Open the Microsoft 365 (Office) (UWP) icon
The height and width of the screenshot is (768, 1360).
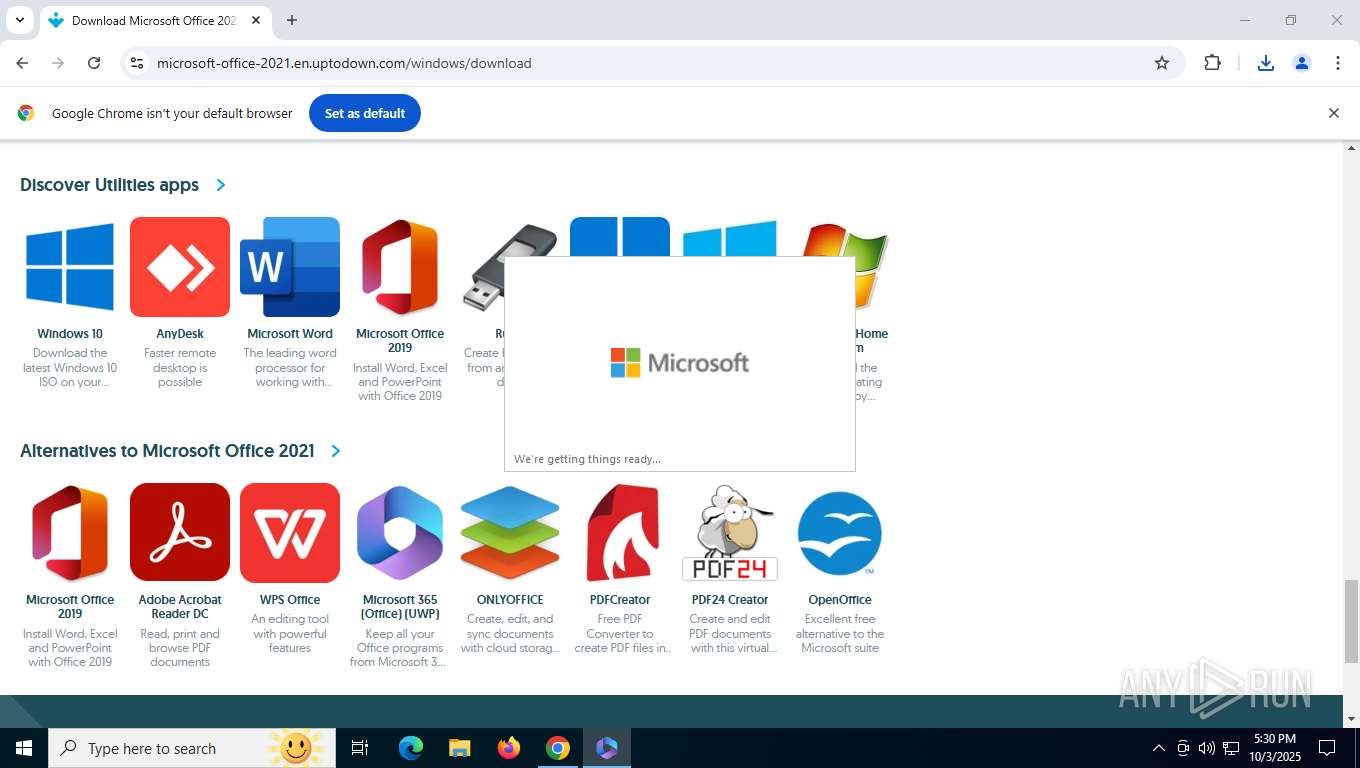pos(400,533)
